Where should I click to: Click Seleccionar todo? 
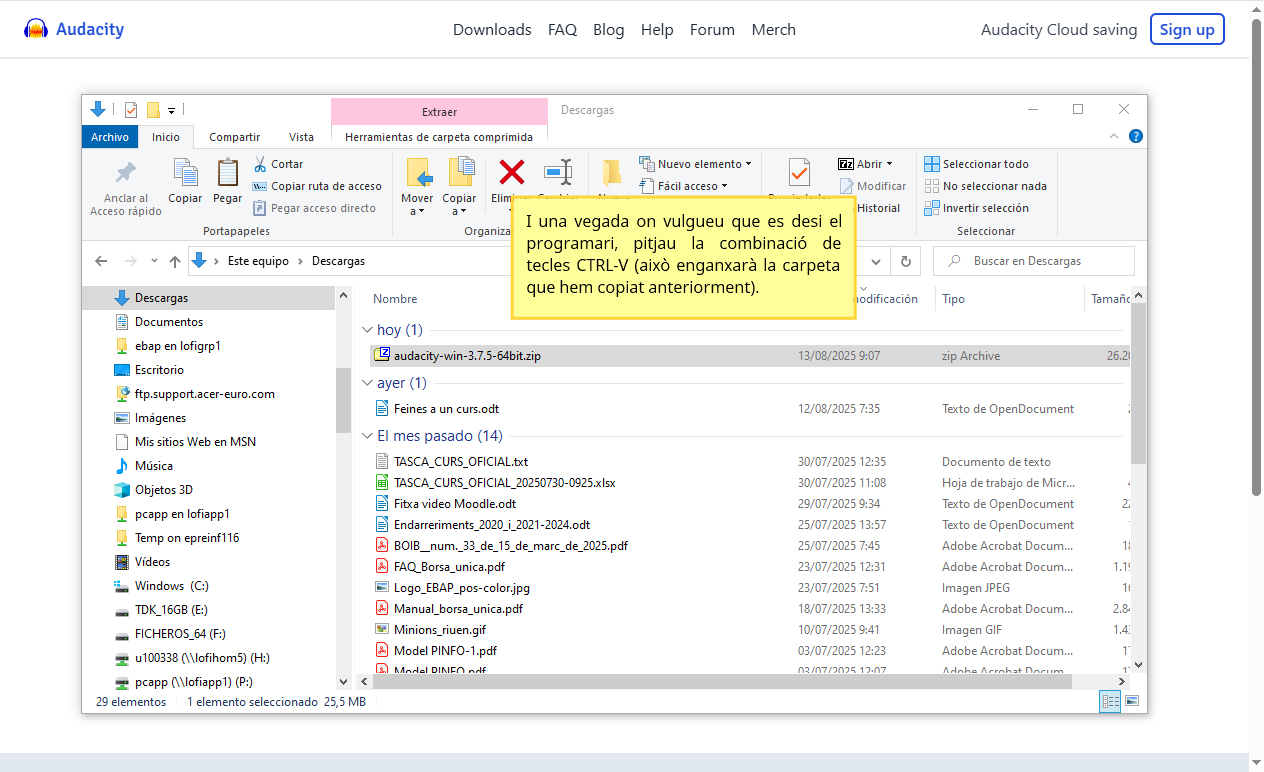point(976,164)
